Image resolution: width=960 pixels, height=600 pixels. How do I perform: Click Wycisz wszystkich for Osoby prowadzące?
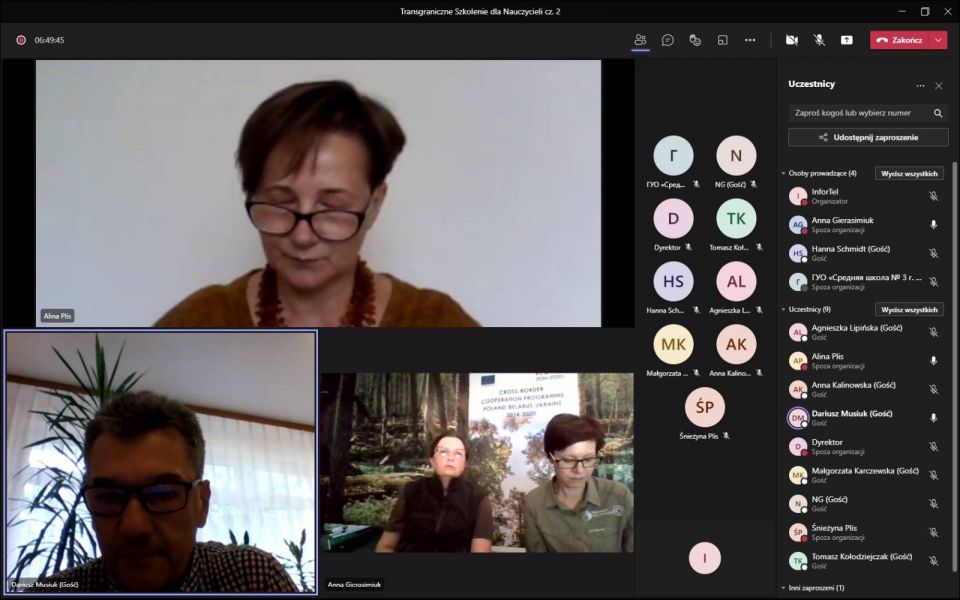[x=909, y=173]
